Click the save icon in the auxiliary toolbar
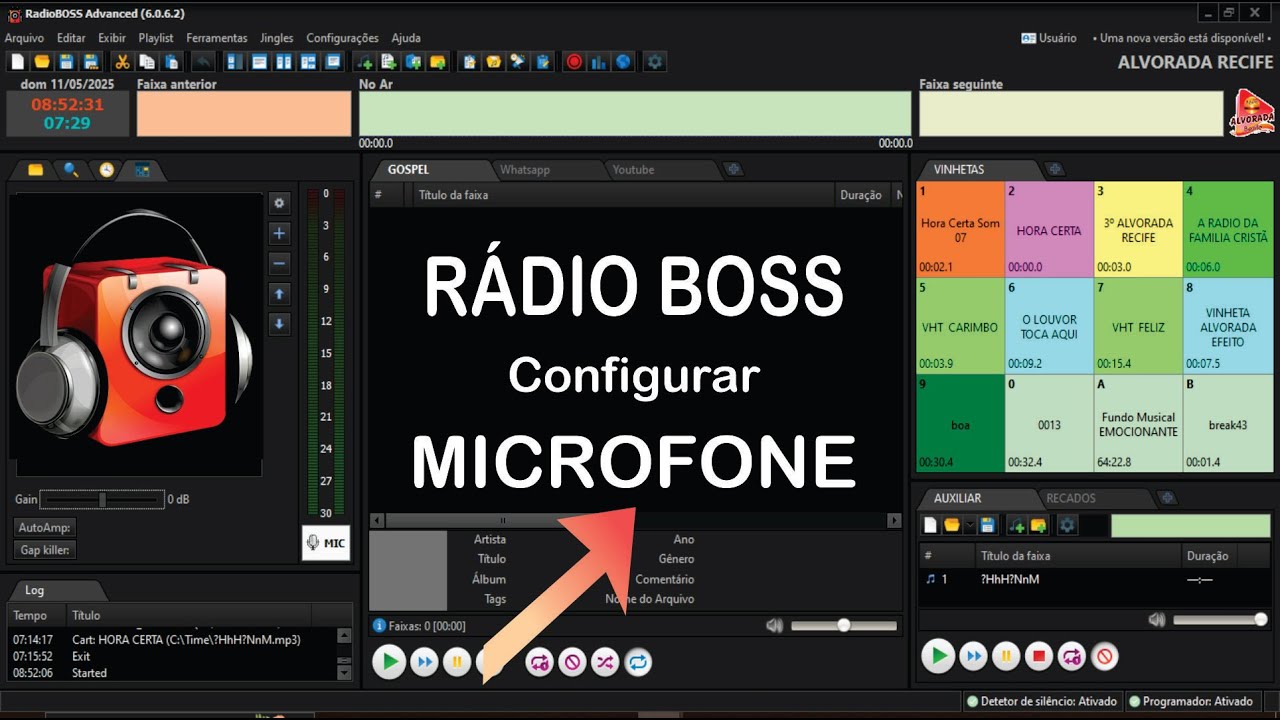 tap(988, 525)
